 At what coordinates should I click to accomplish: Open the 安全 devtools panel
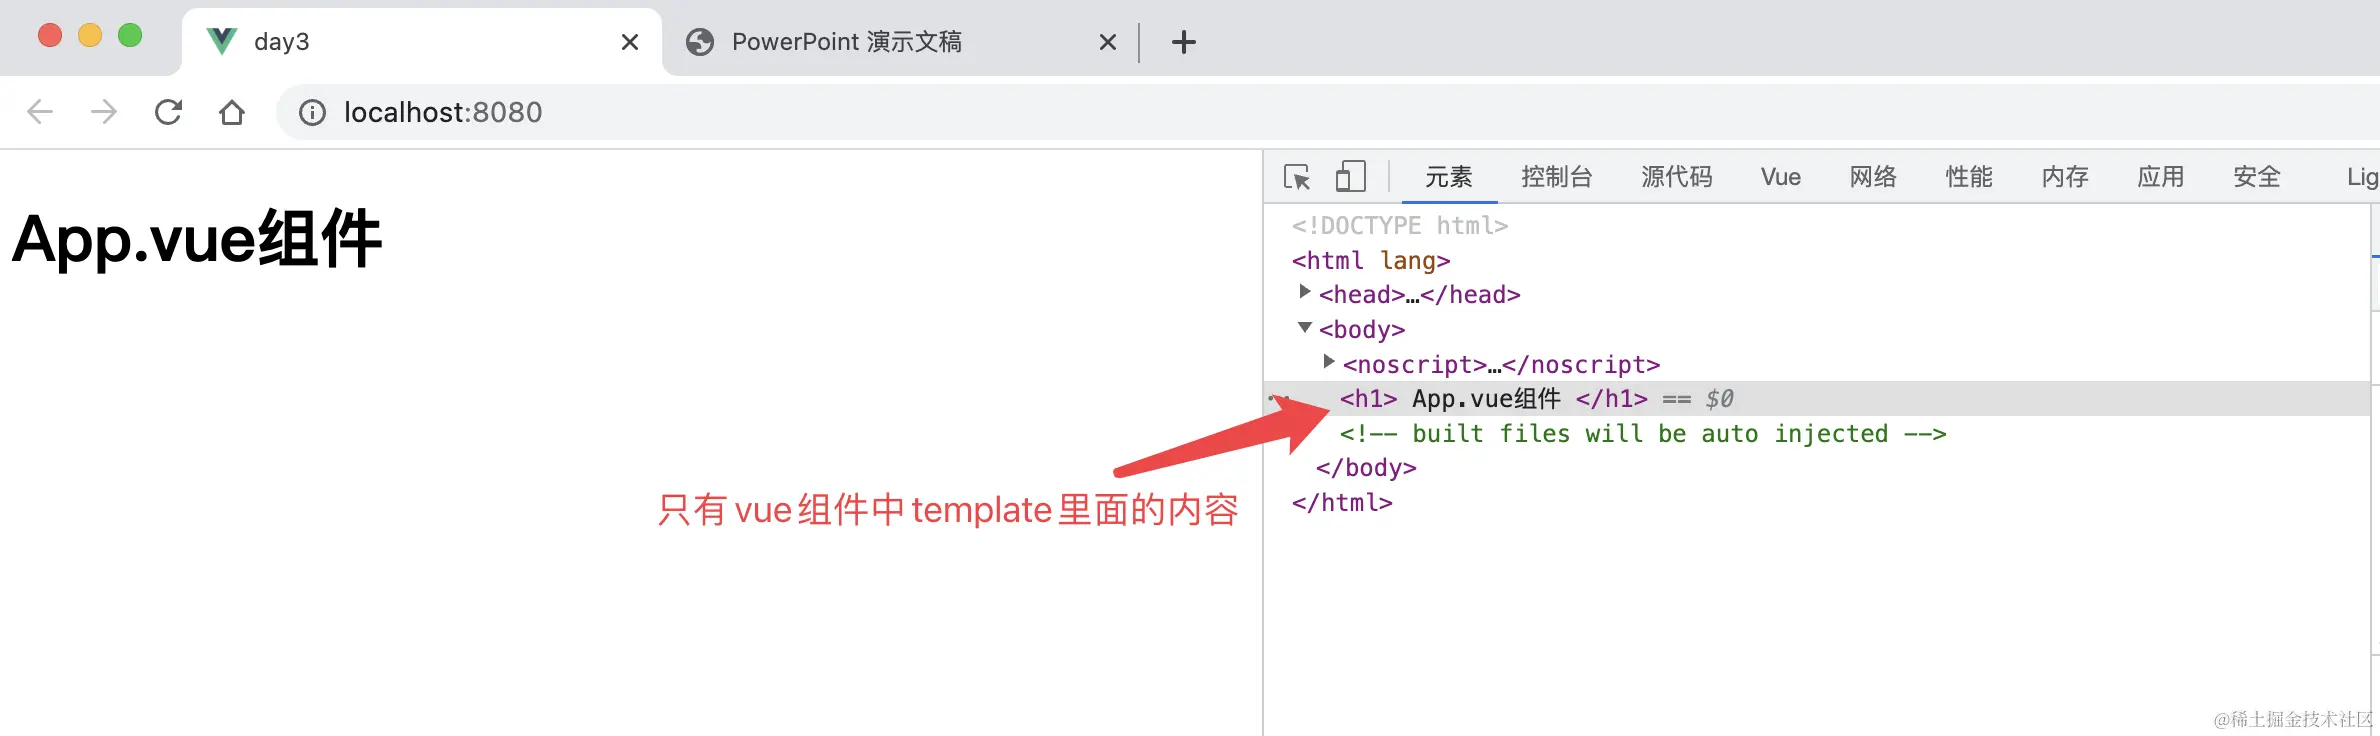coord(2257,177)
